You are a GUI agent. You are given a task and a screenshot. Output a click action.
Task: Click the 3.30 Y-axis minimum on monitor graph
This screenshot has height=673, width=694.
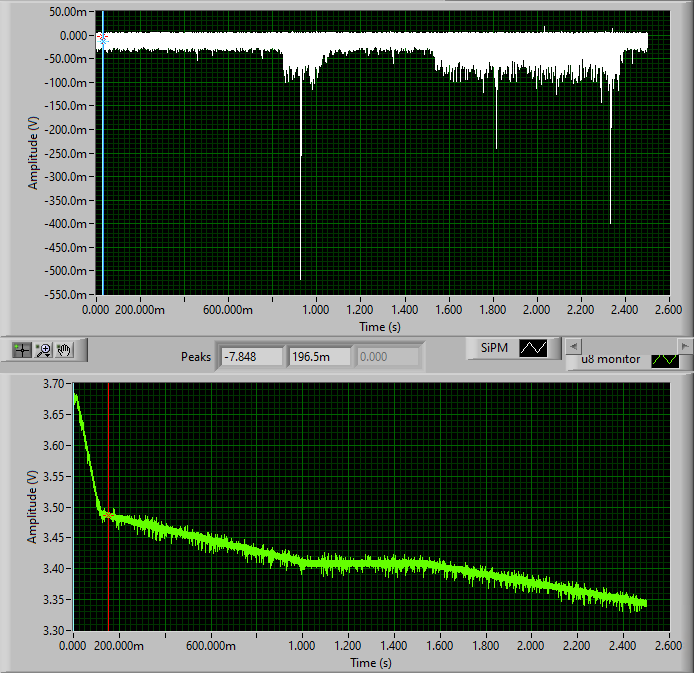(x=54, y=630)
